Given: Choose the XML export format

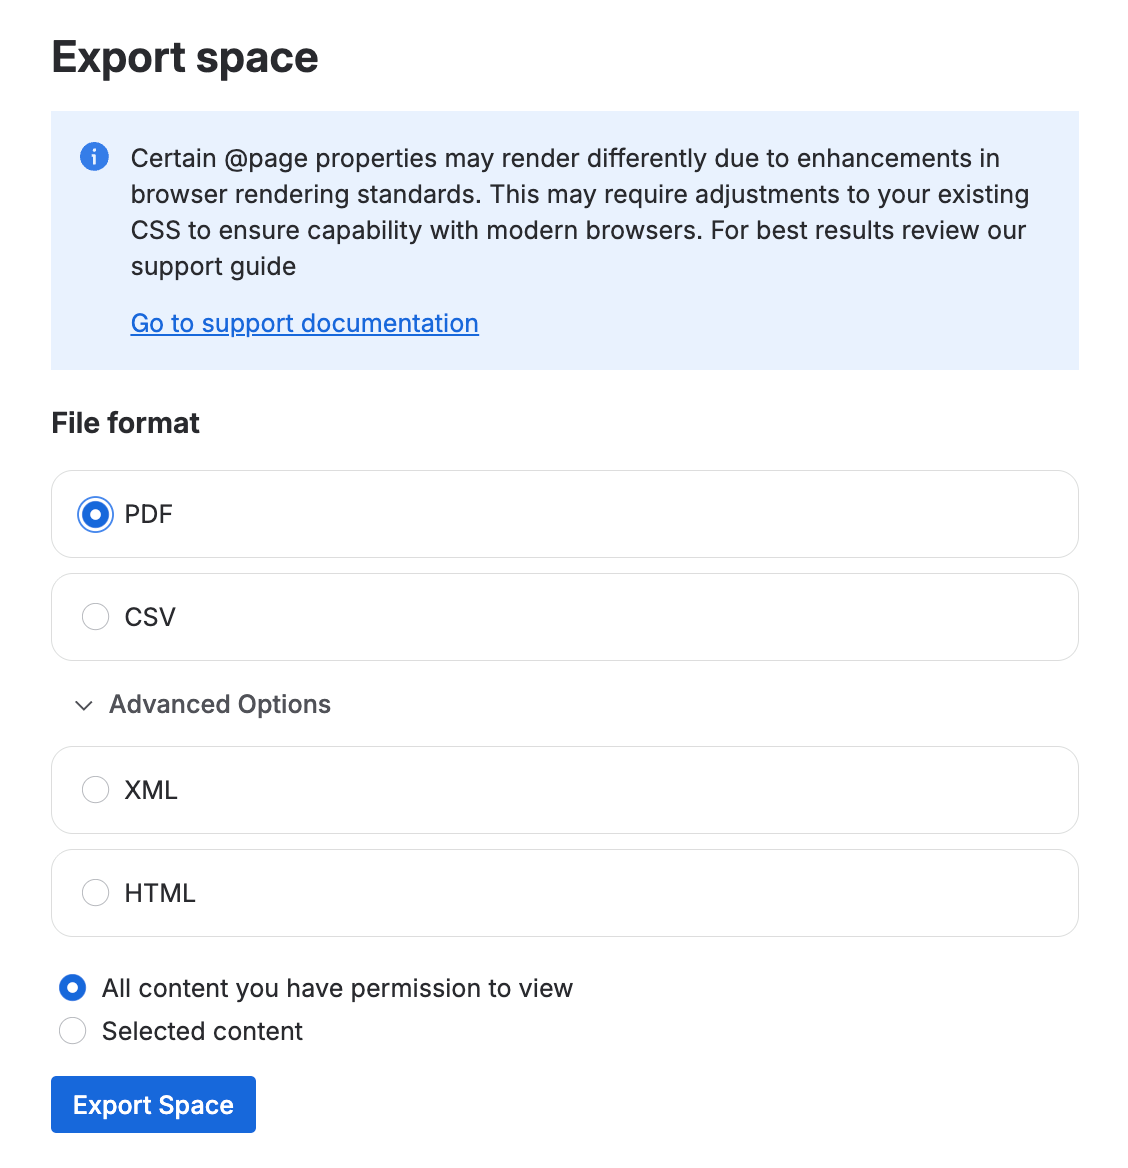Looking at the screenshot, I should pyautogui.click(x=94, y=789).
